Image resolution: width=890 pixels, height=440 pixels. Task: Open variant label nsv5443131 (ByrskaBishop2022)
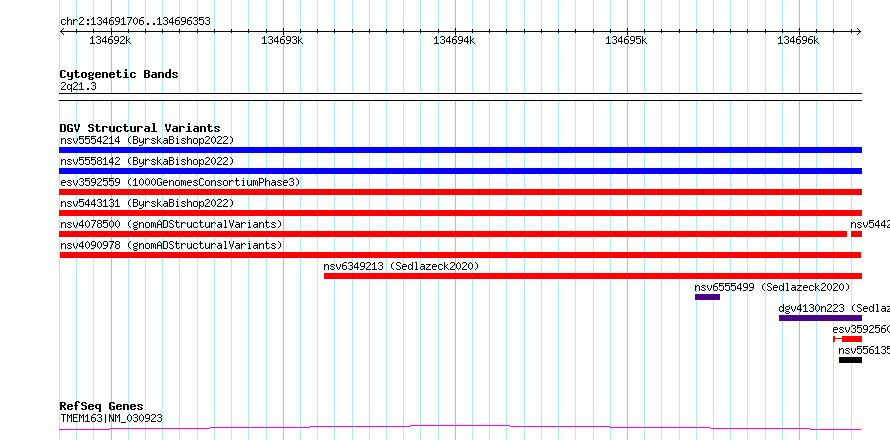coord(147,203)
